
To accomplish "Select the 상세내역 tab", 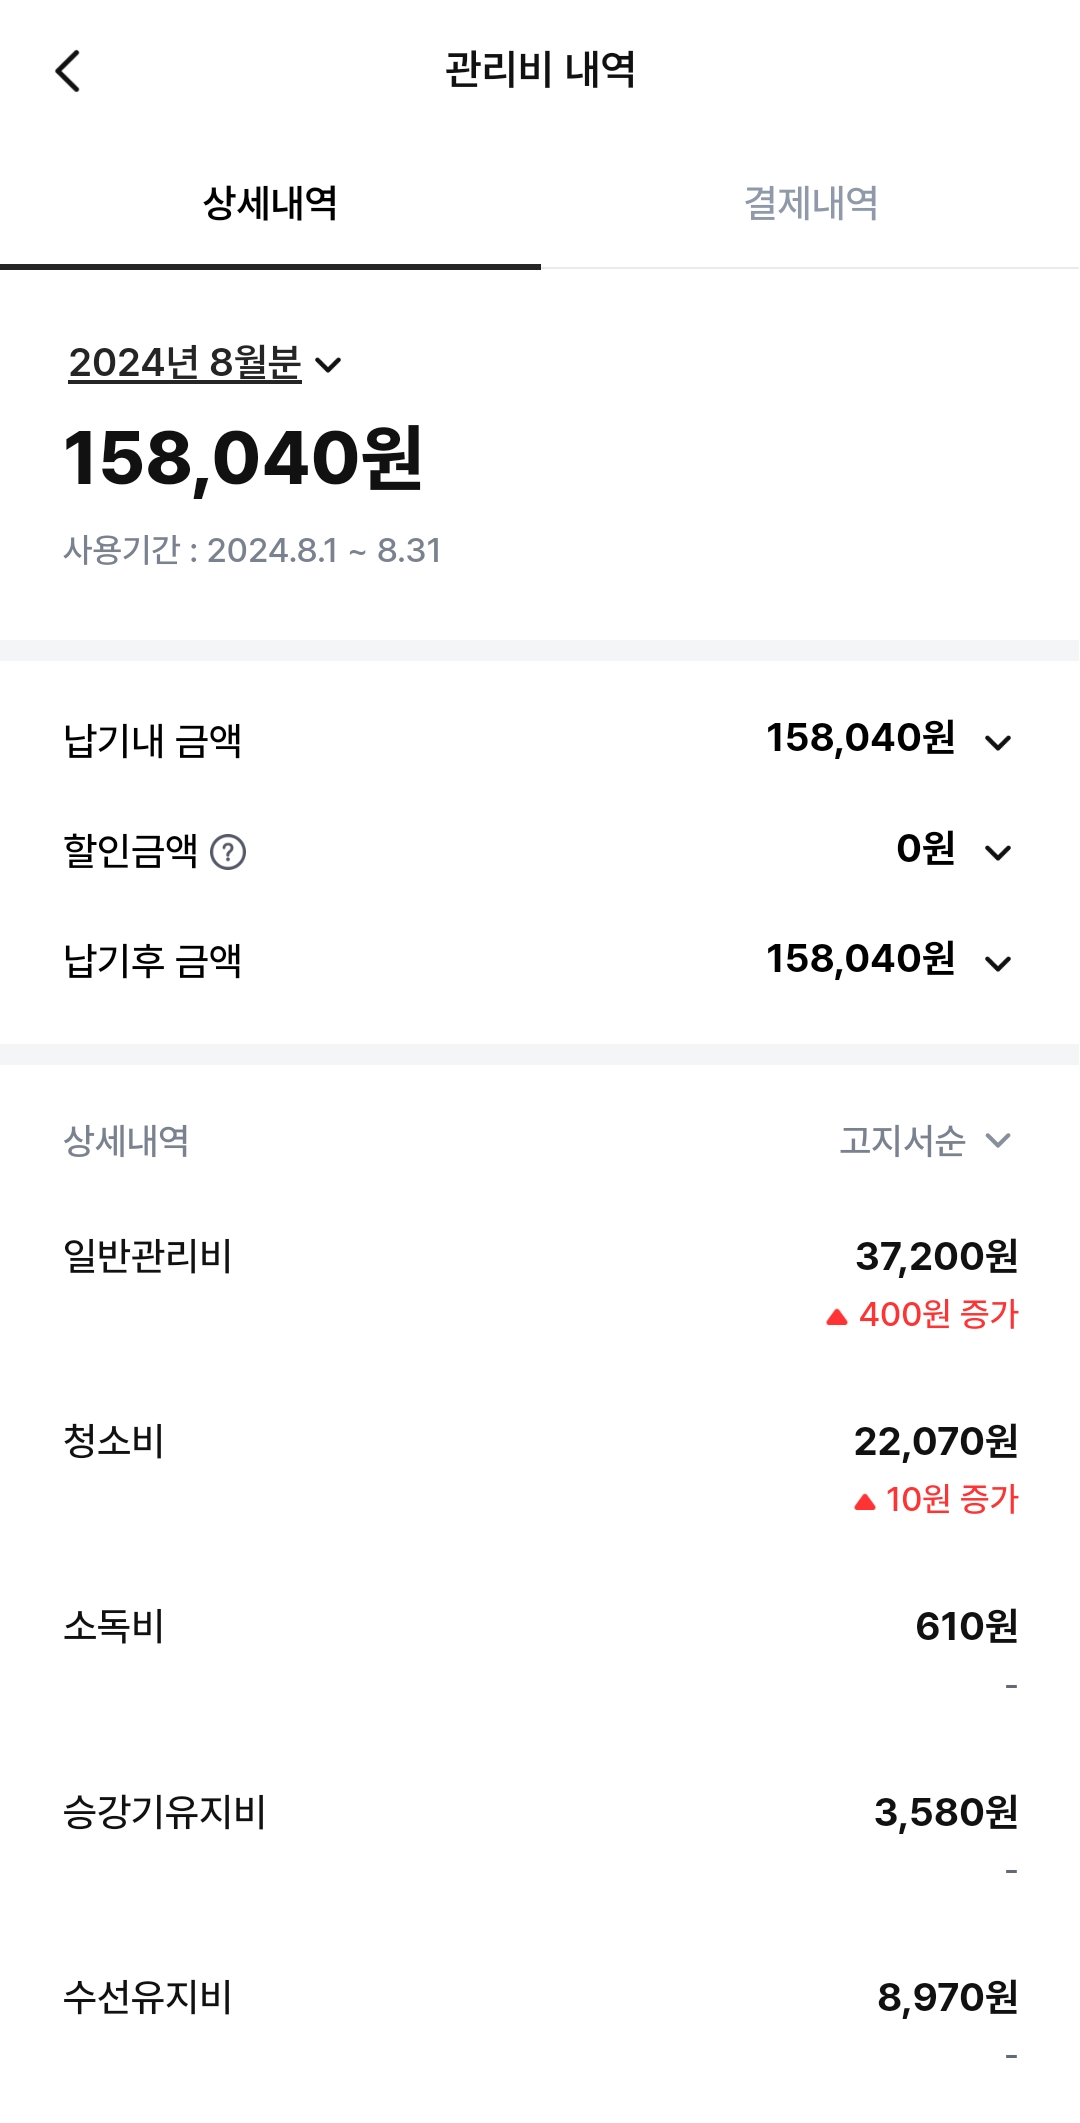I will 270,203.
